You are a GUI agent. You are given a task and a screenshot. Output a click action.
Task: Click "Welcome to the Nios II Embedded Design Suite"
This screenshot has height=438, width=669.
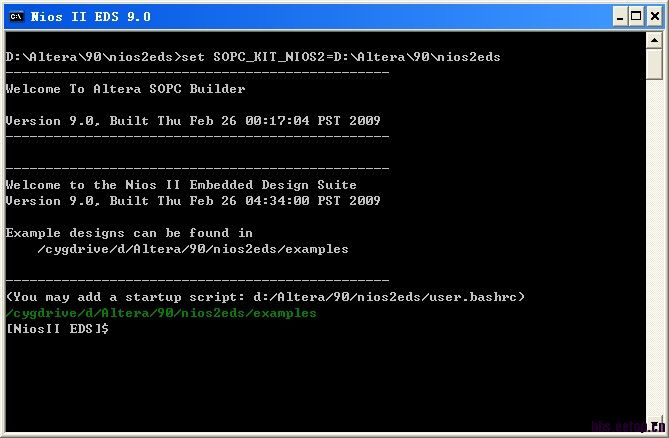[x=181, y=185]
